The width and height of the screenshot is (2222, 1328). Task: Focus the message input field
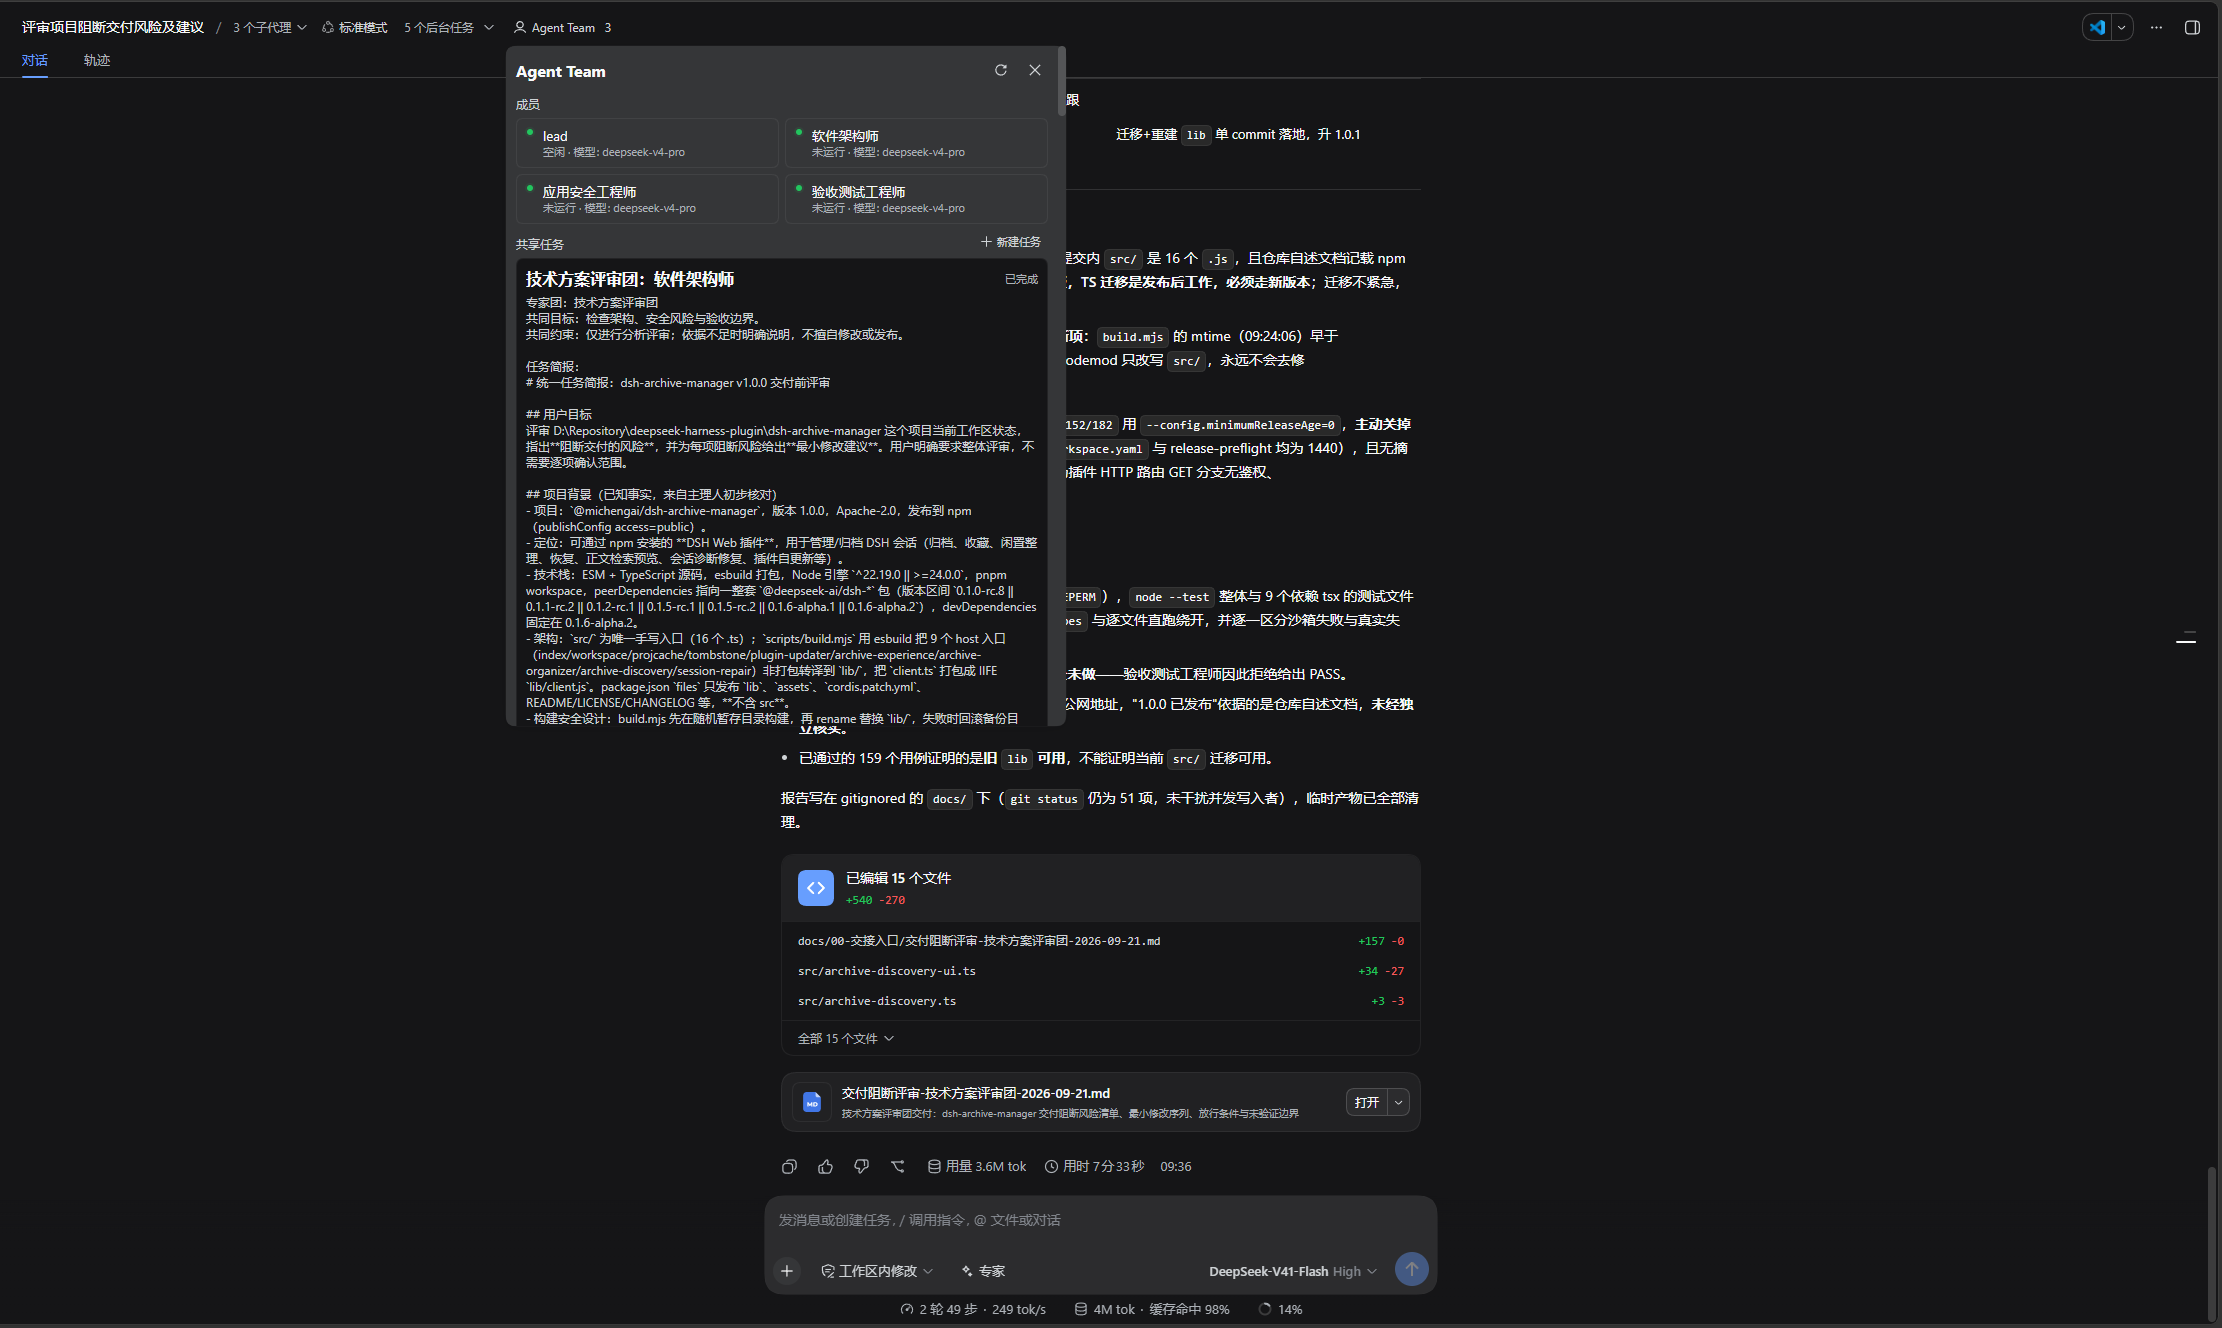point(1100,1220)
